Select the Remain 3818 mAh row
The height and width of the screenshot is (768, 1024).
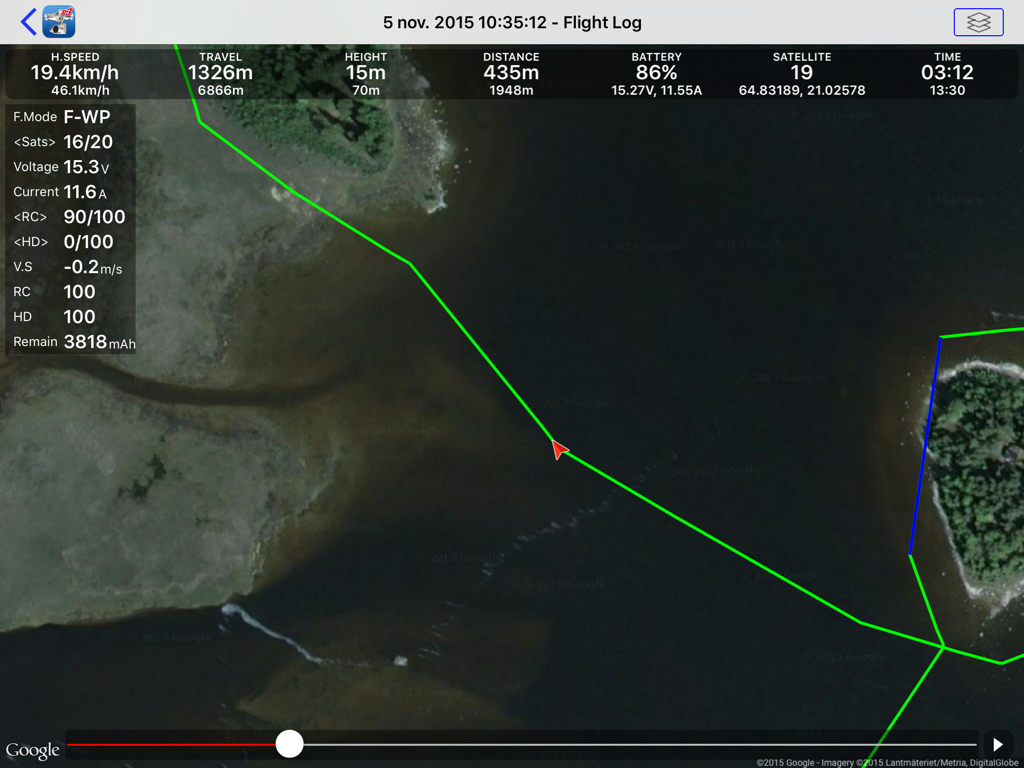coord(71,342)
